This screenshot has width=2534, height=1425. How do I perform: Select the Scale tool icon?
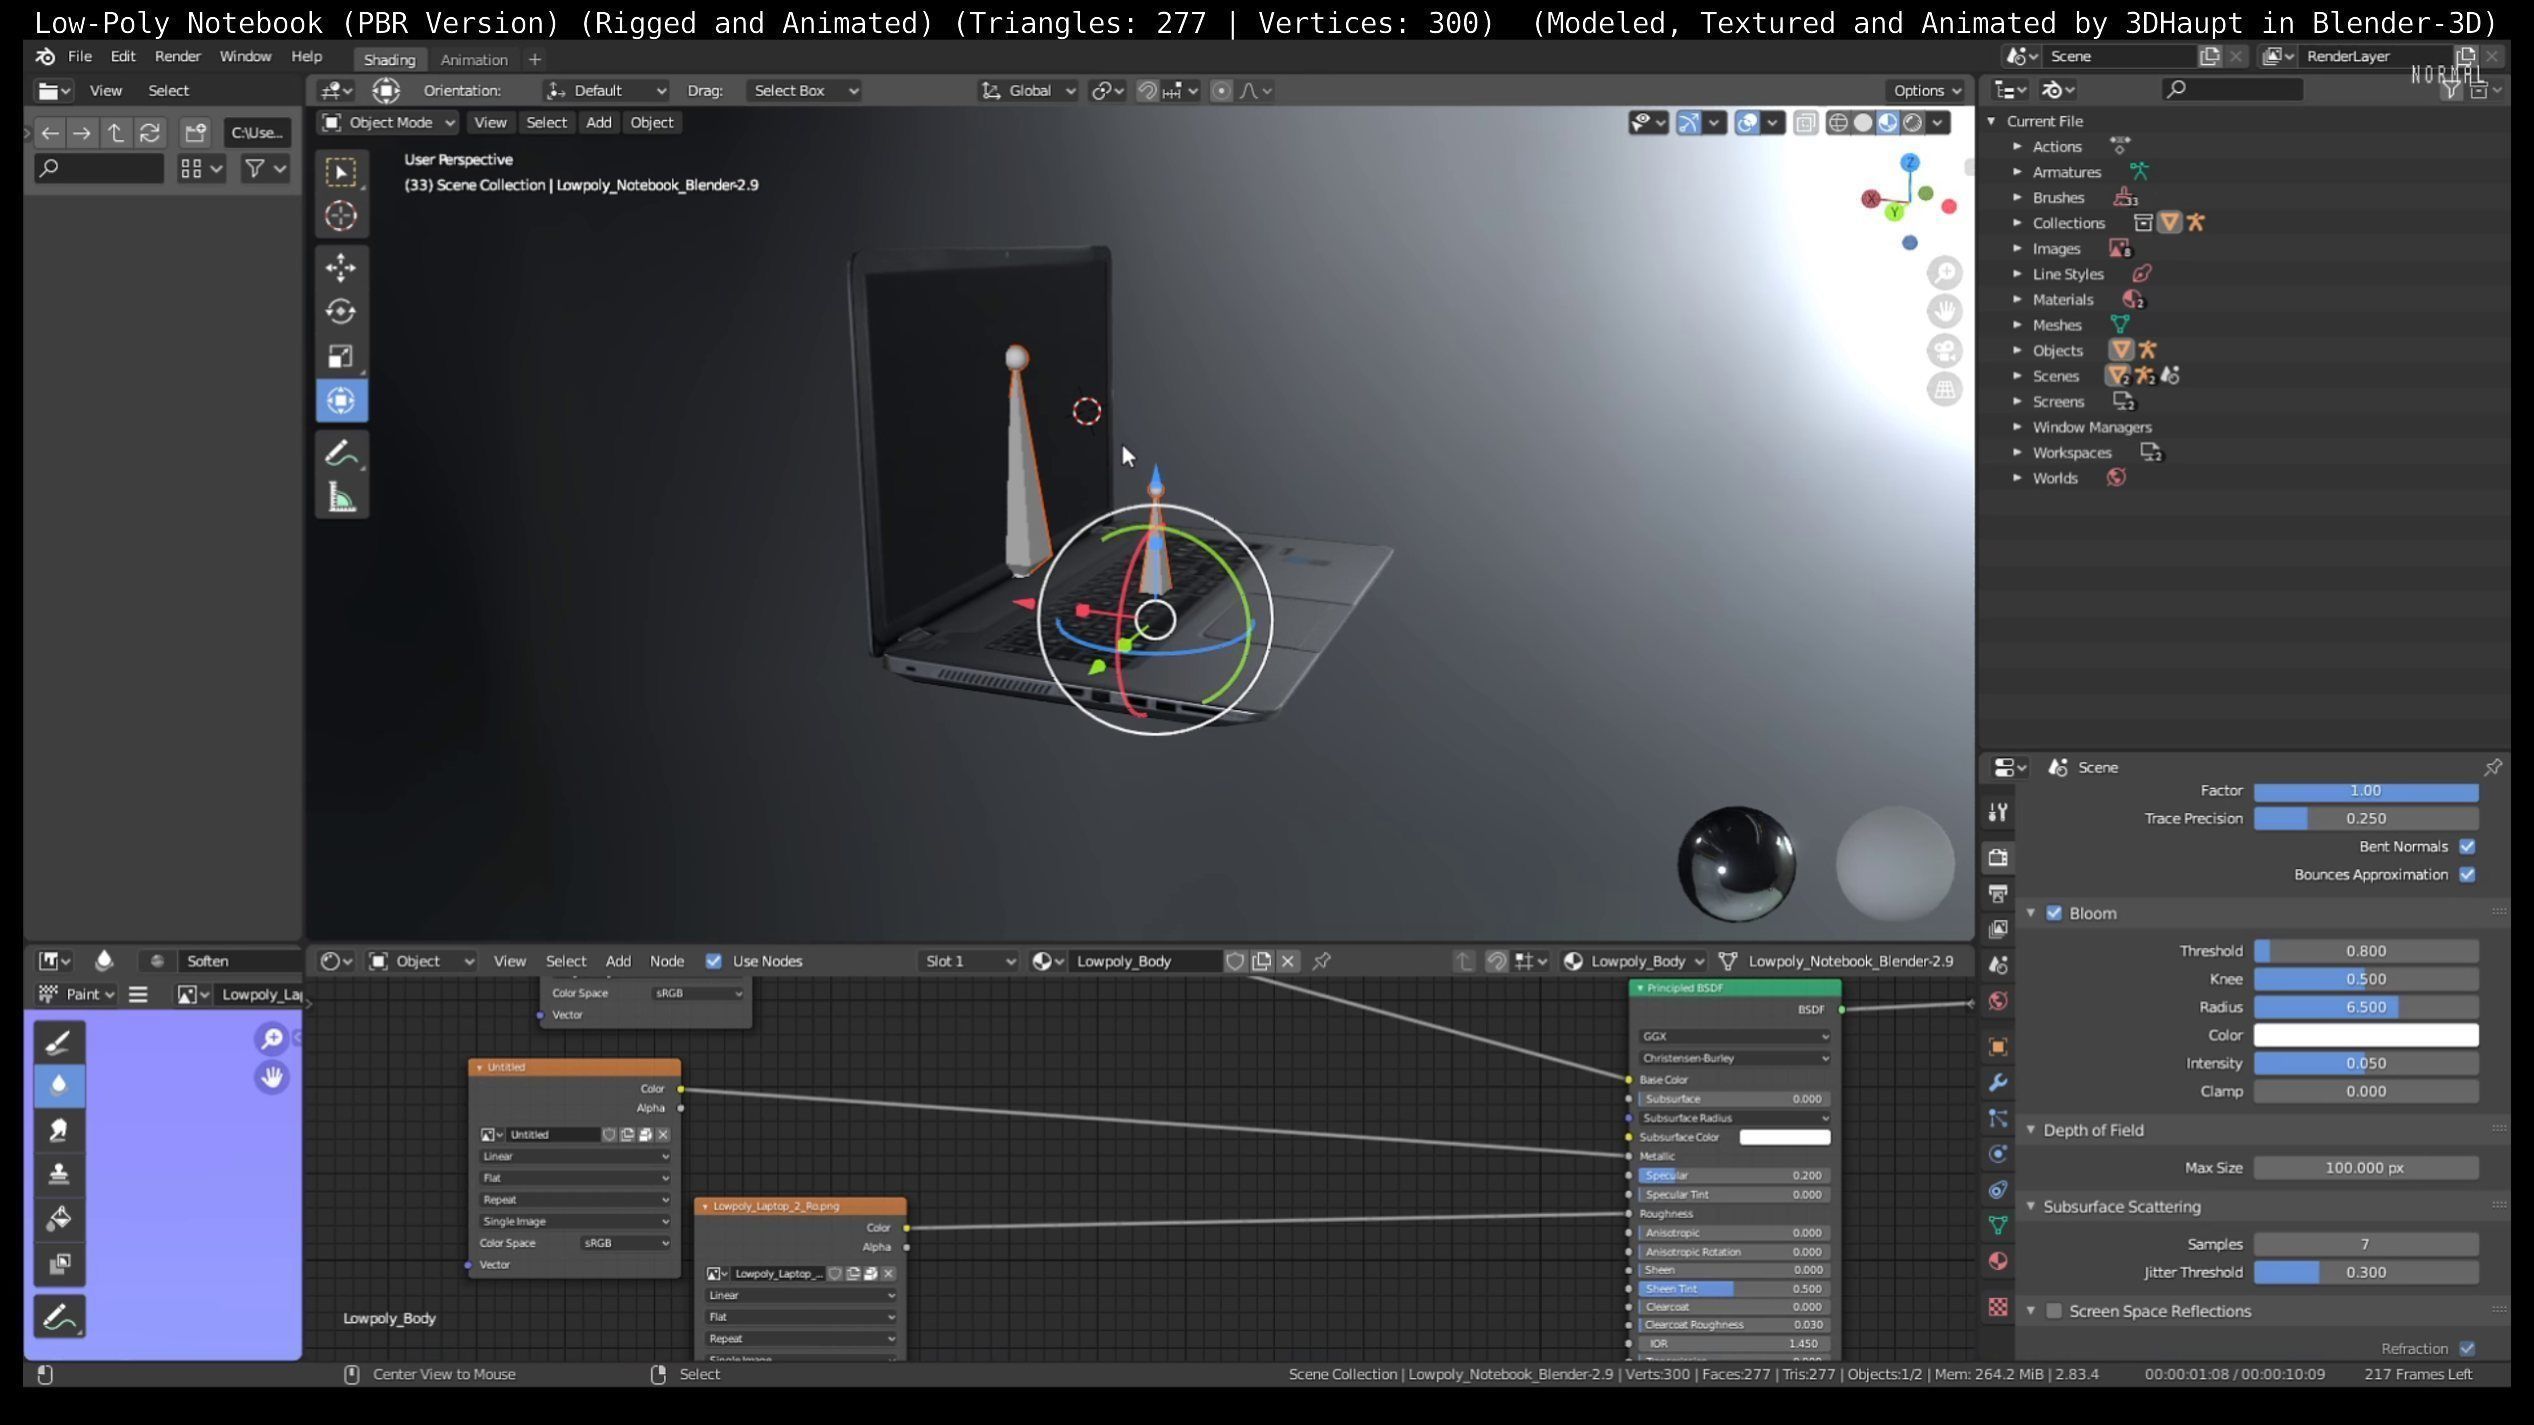click(340, 356)
